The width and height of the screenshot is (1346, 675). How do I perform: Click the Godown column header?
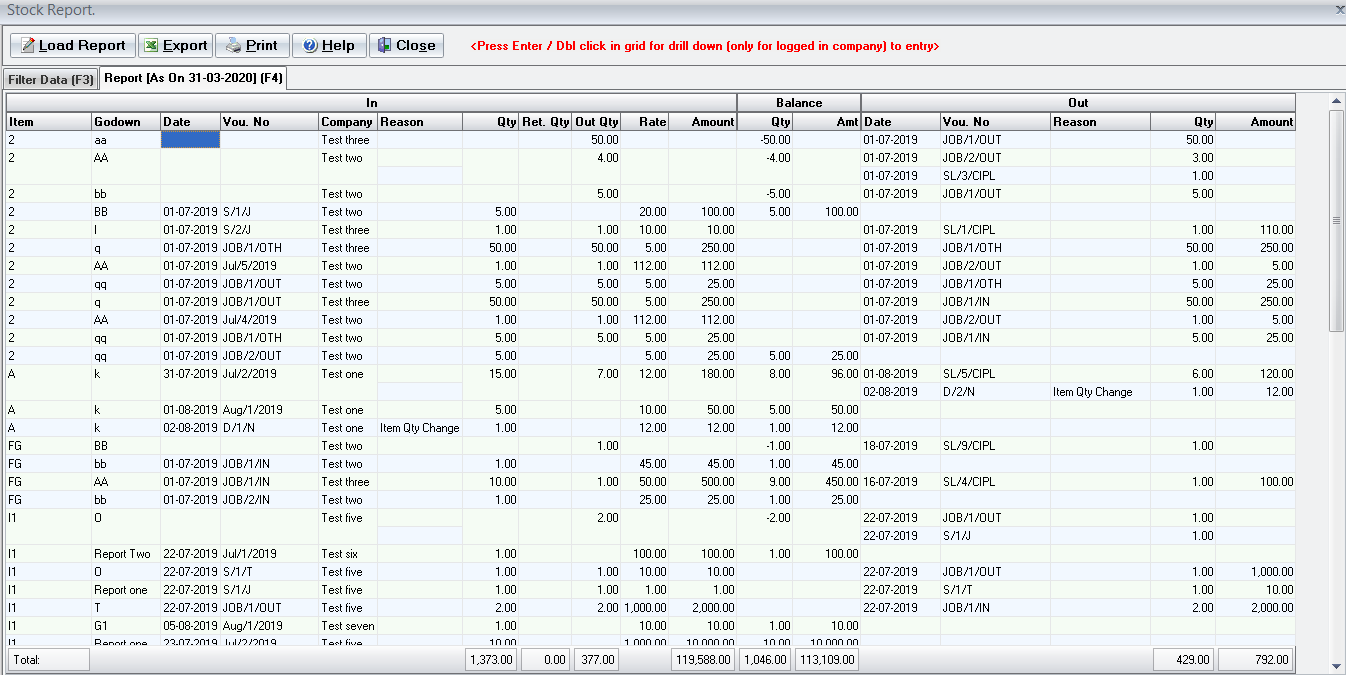[126, 122]
